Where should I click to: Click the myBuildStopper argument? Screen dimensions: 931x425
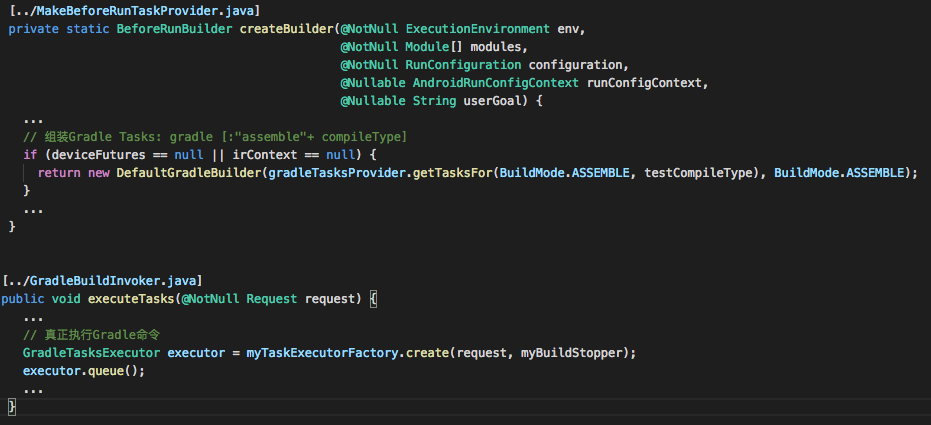click(575, 353)
